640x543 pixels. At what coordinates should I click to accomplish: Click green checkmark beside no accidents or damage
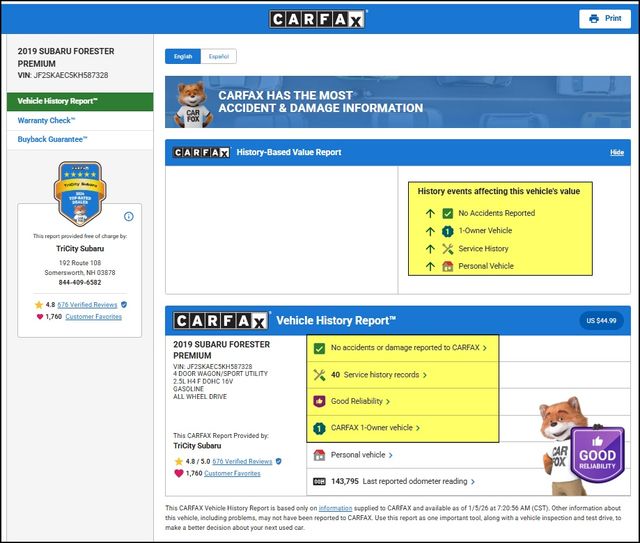point(319,348)
